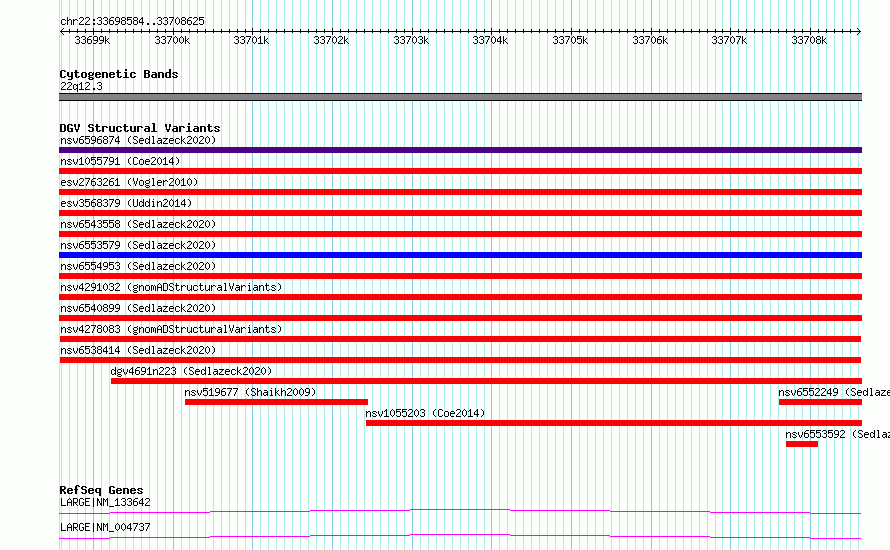
Task: Select the dgv4691n223 (Sedlazeck2020) label
Action: 191,371
